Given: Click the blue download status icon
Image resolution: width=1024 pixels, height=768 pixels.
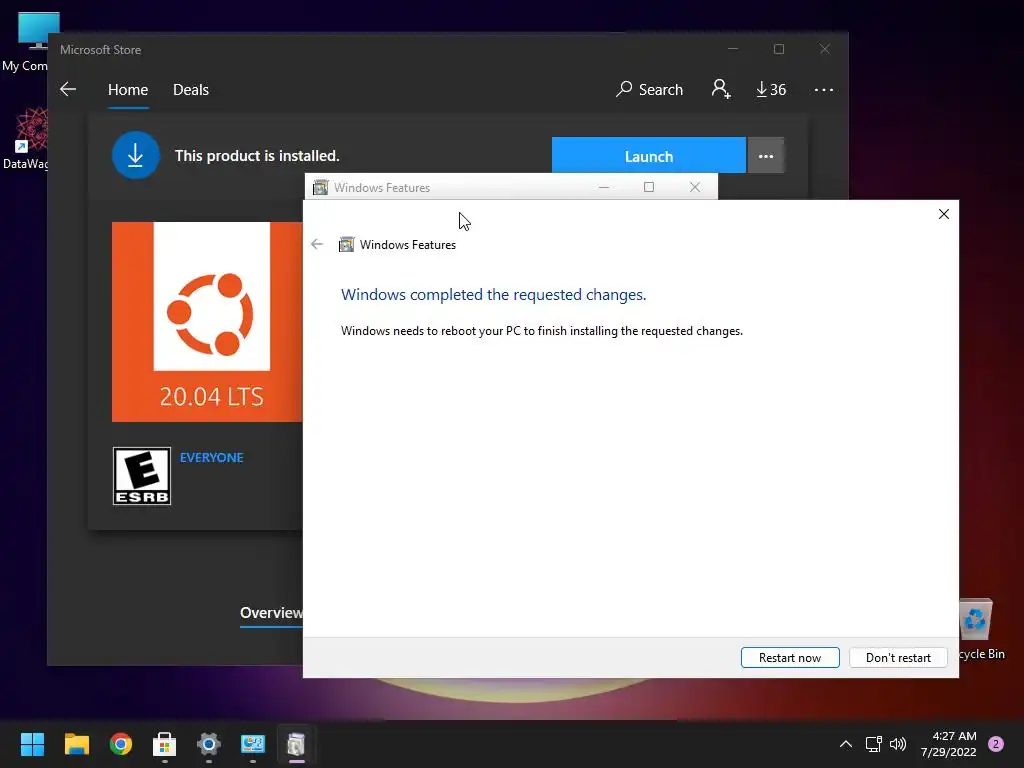Looking at the screenshot, I should (135, 155).
